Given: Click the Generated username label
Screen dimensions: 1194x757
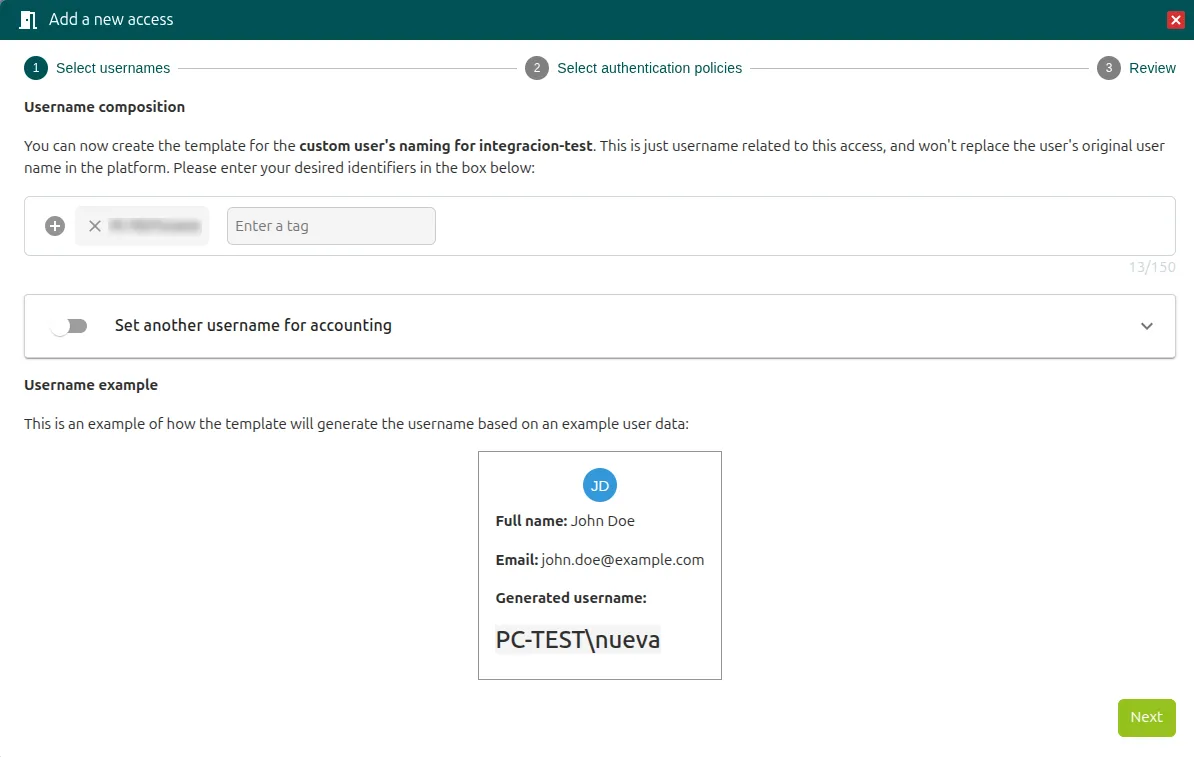Looking at the screenshot, I should pos(571,598).
